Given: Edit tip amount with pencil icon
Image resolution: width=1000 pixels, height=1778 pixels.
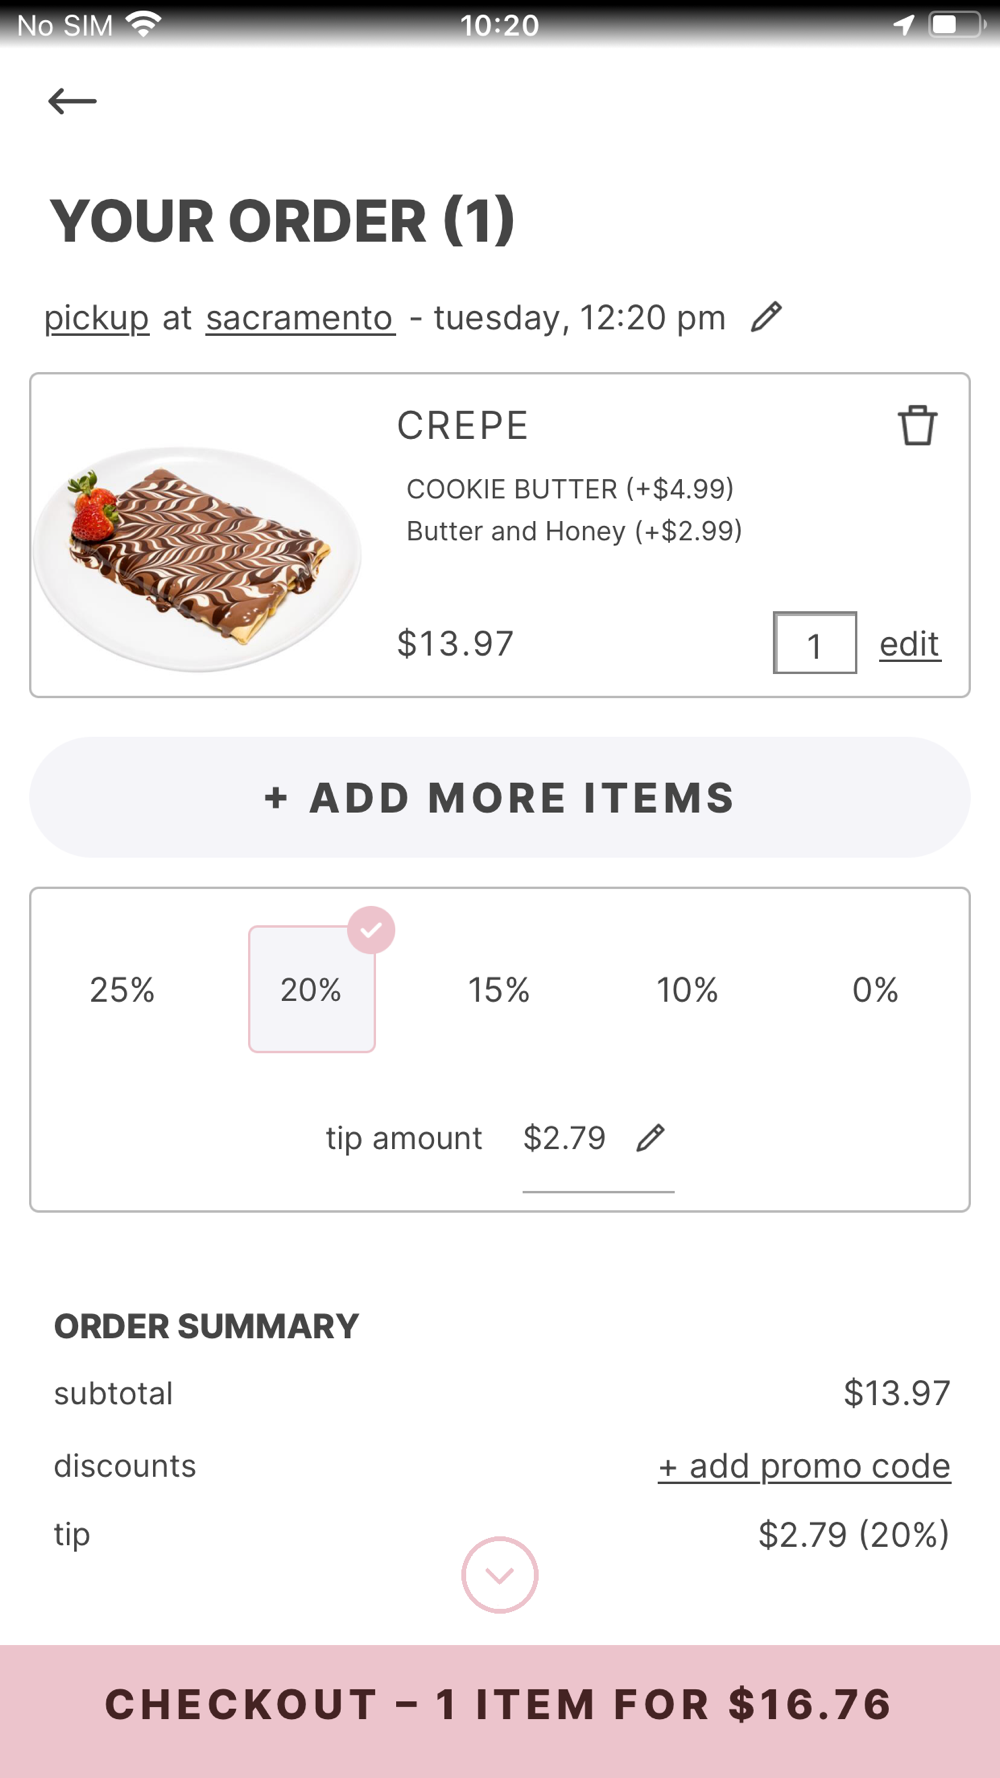Looking at the screenshot, I should [650, 1137].
